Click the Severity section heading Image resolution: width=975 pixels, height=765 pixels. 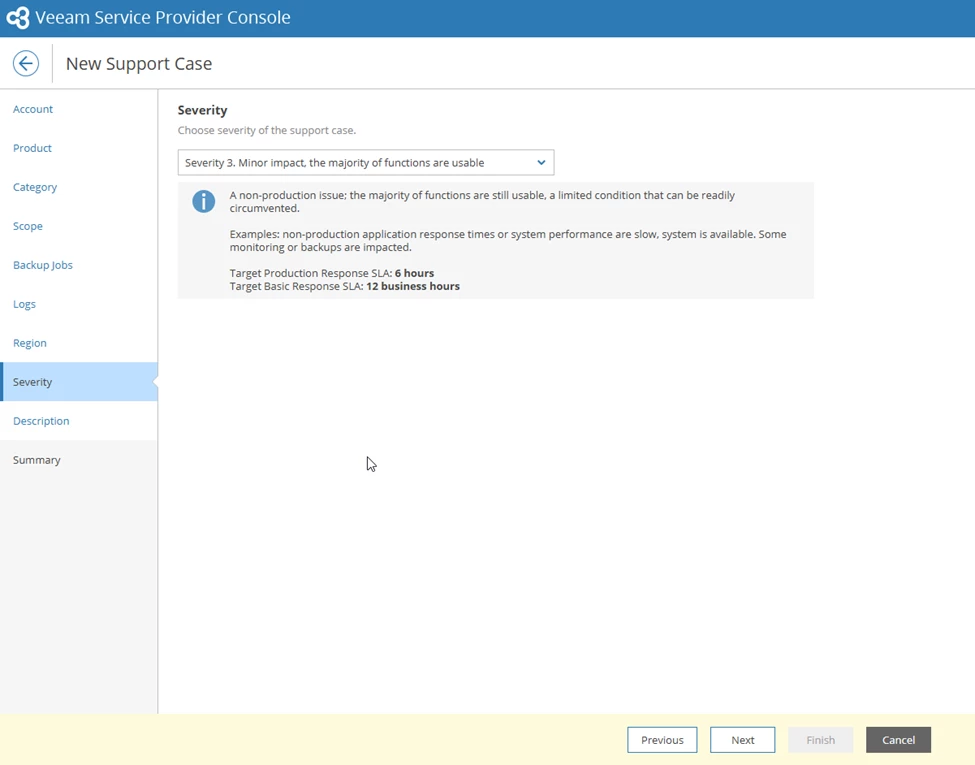pos(203,110)
